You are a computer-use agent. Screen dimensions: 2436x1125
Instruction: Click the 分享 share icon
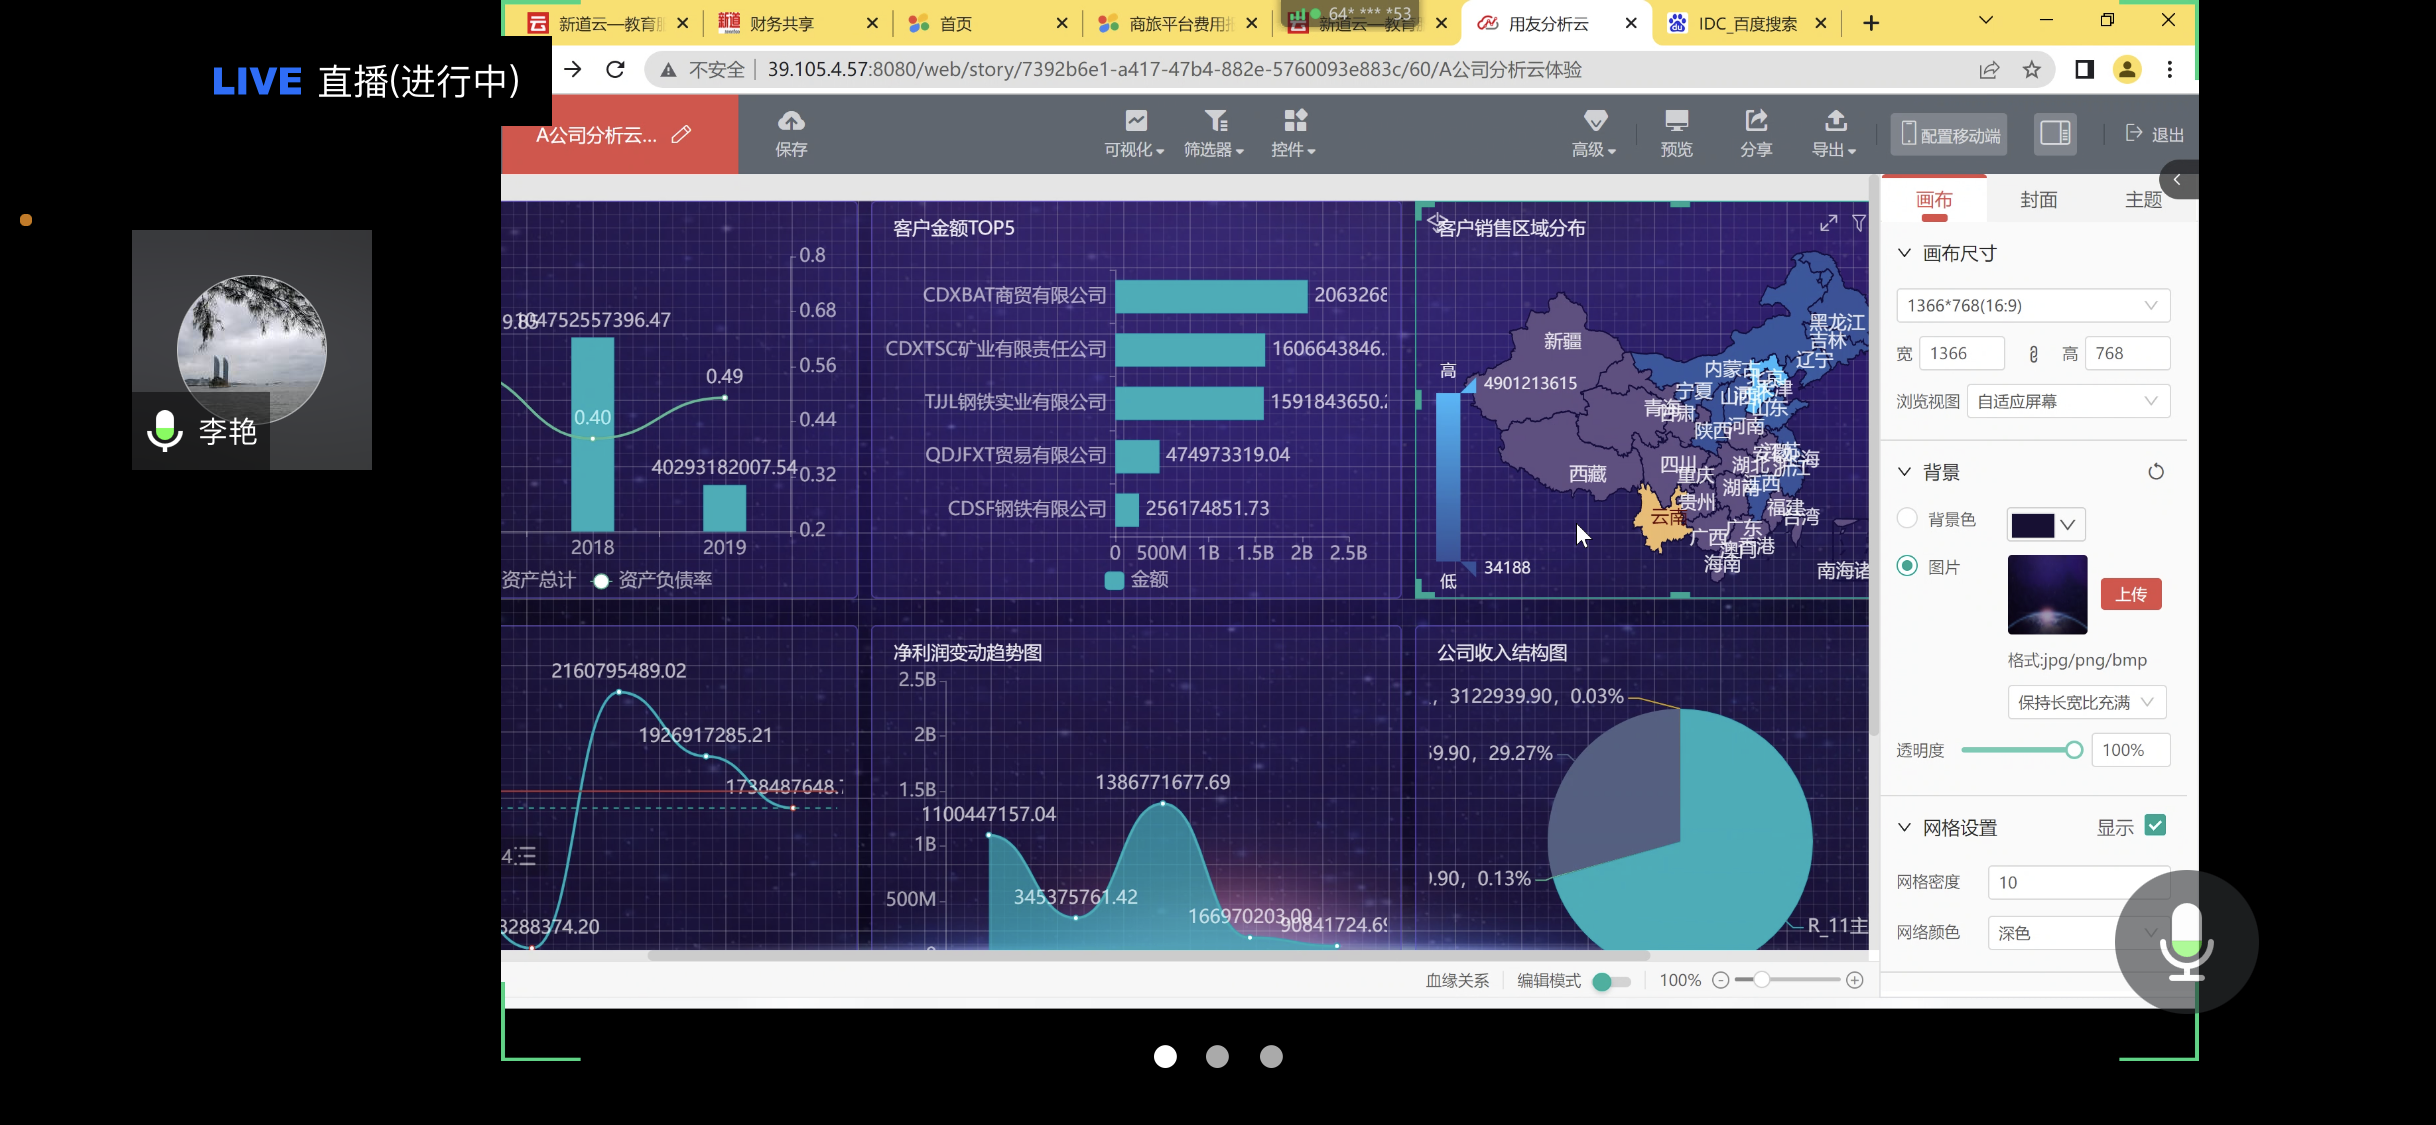tap(1756, 123)
